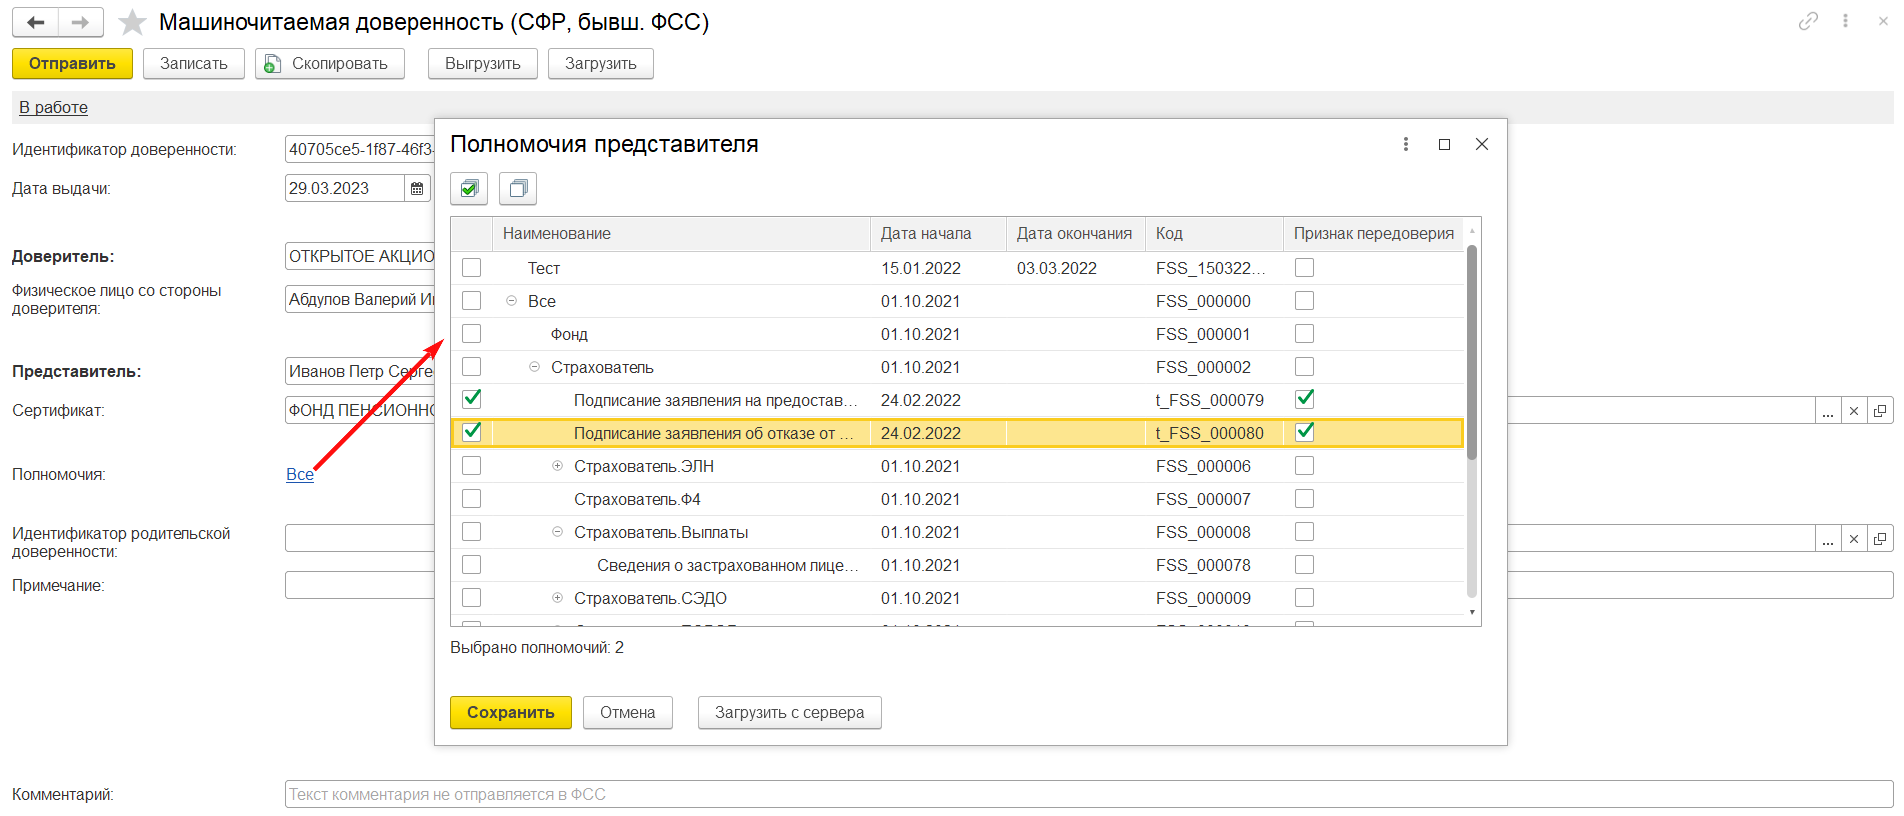Expand the Страхователь.ЭЛН node
Screen dimensions: 1904x816
click(x=557, y=466)
